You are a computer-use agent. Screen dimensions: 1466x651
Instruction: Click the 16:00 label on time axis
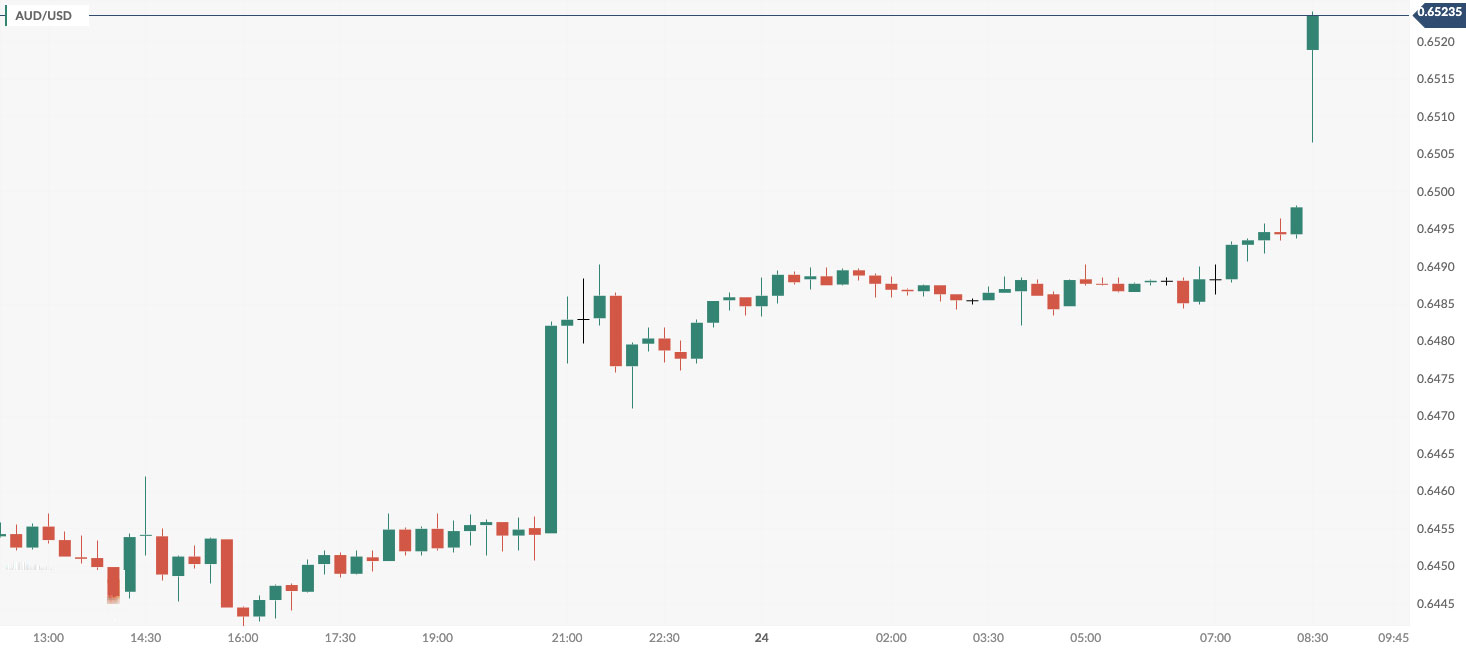[x=243, y=638]
